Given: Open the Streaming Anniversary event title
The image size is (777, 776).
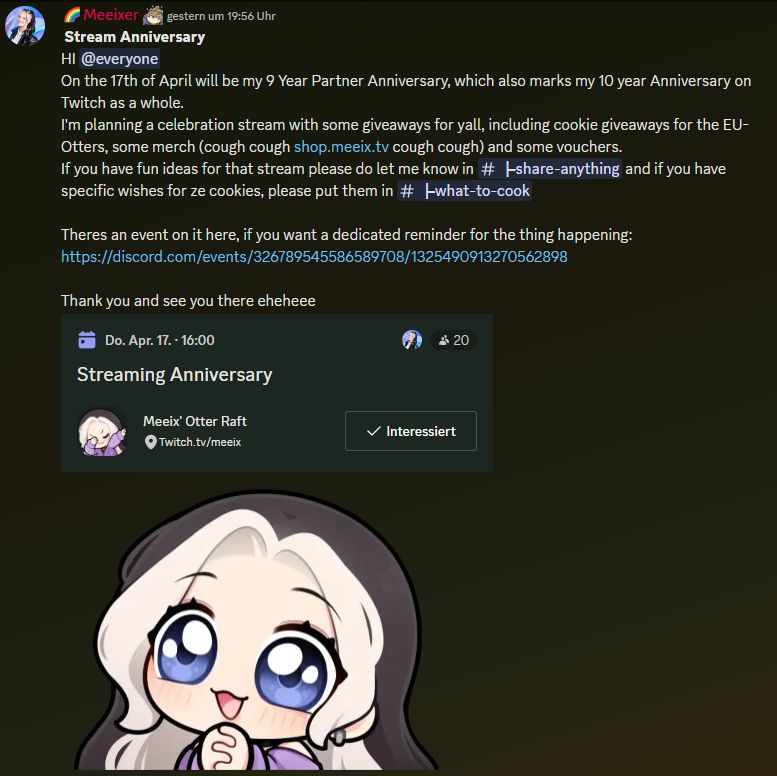Looking at the screenshot, I should (x=174, y=375).
